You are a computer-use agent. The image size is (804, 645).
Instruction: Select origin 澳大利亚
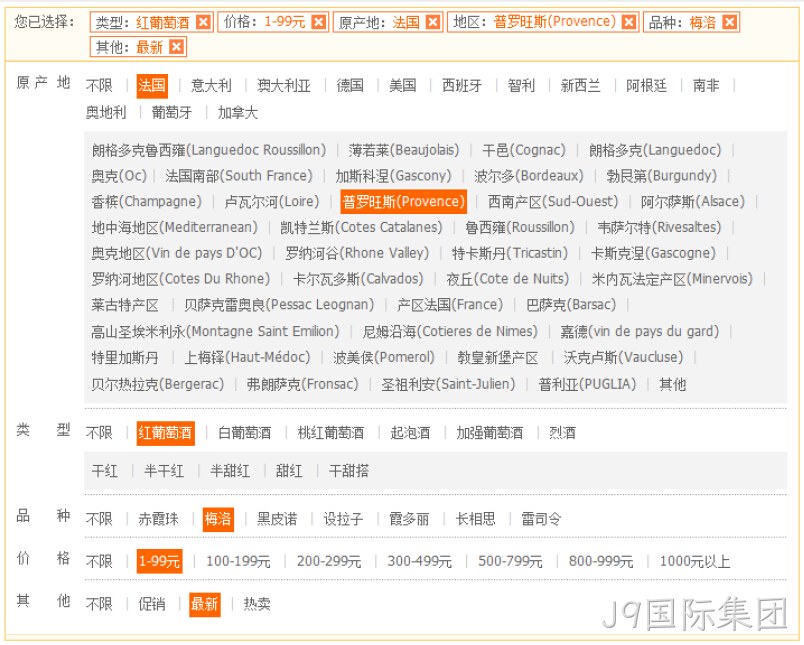(284, 86)
